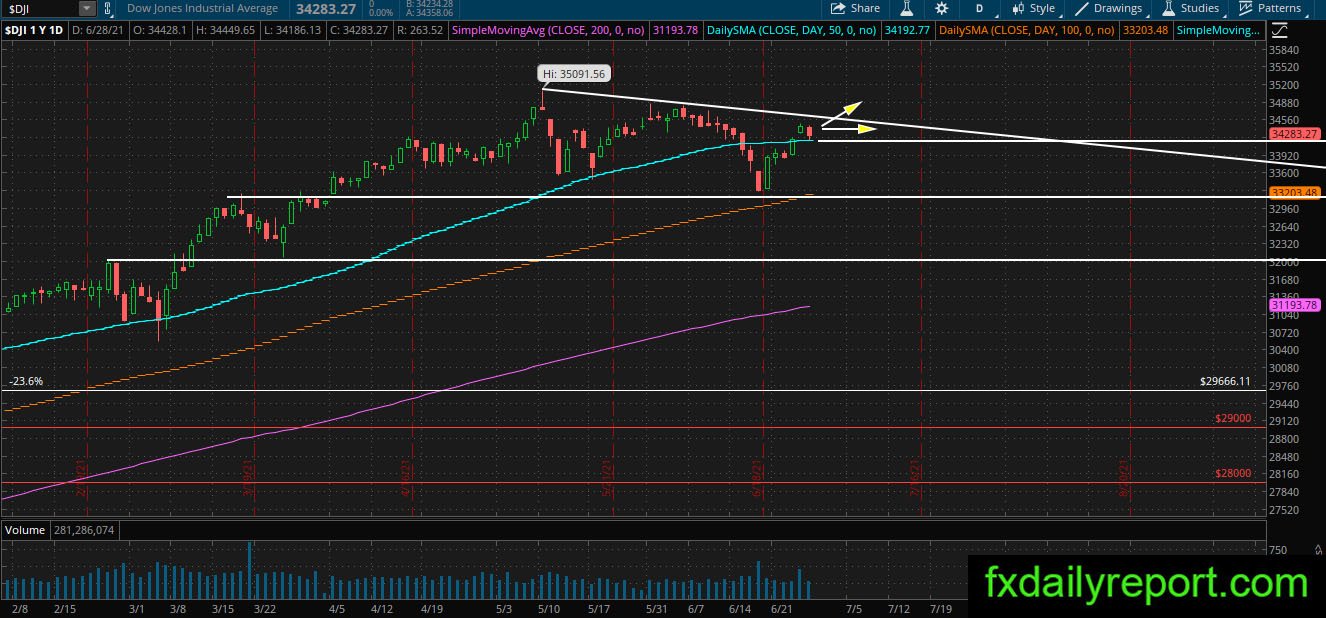1326x618 pixels.
Task: Click the symbol input field showing $DJI
Action: (40, 8)
